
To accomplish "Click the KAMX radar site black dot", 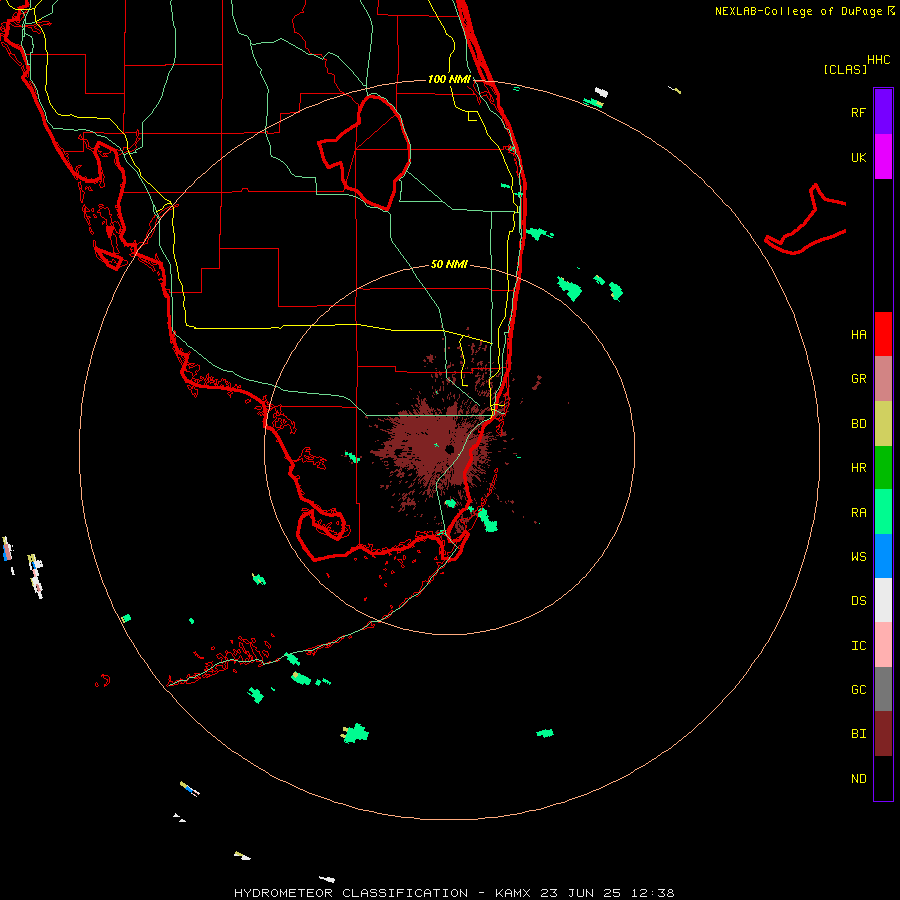I will 449,449.
